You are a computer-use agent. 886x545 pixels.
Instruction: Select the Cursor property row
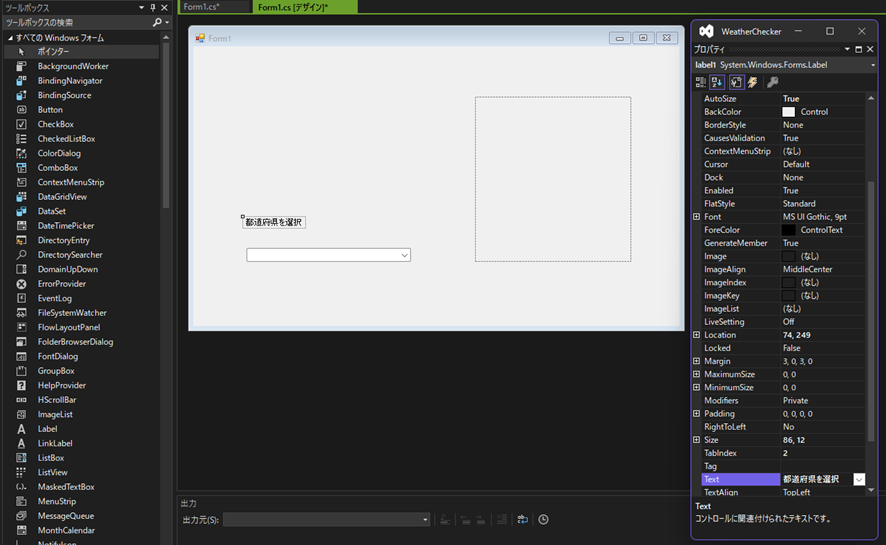coord(783,164)
